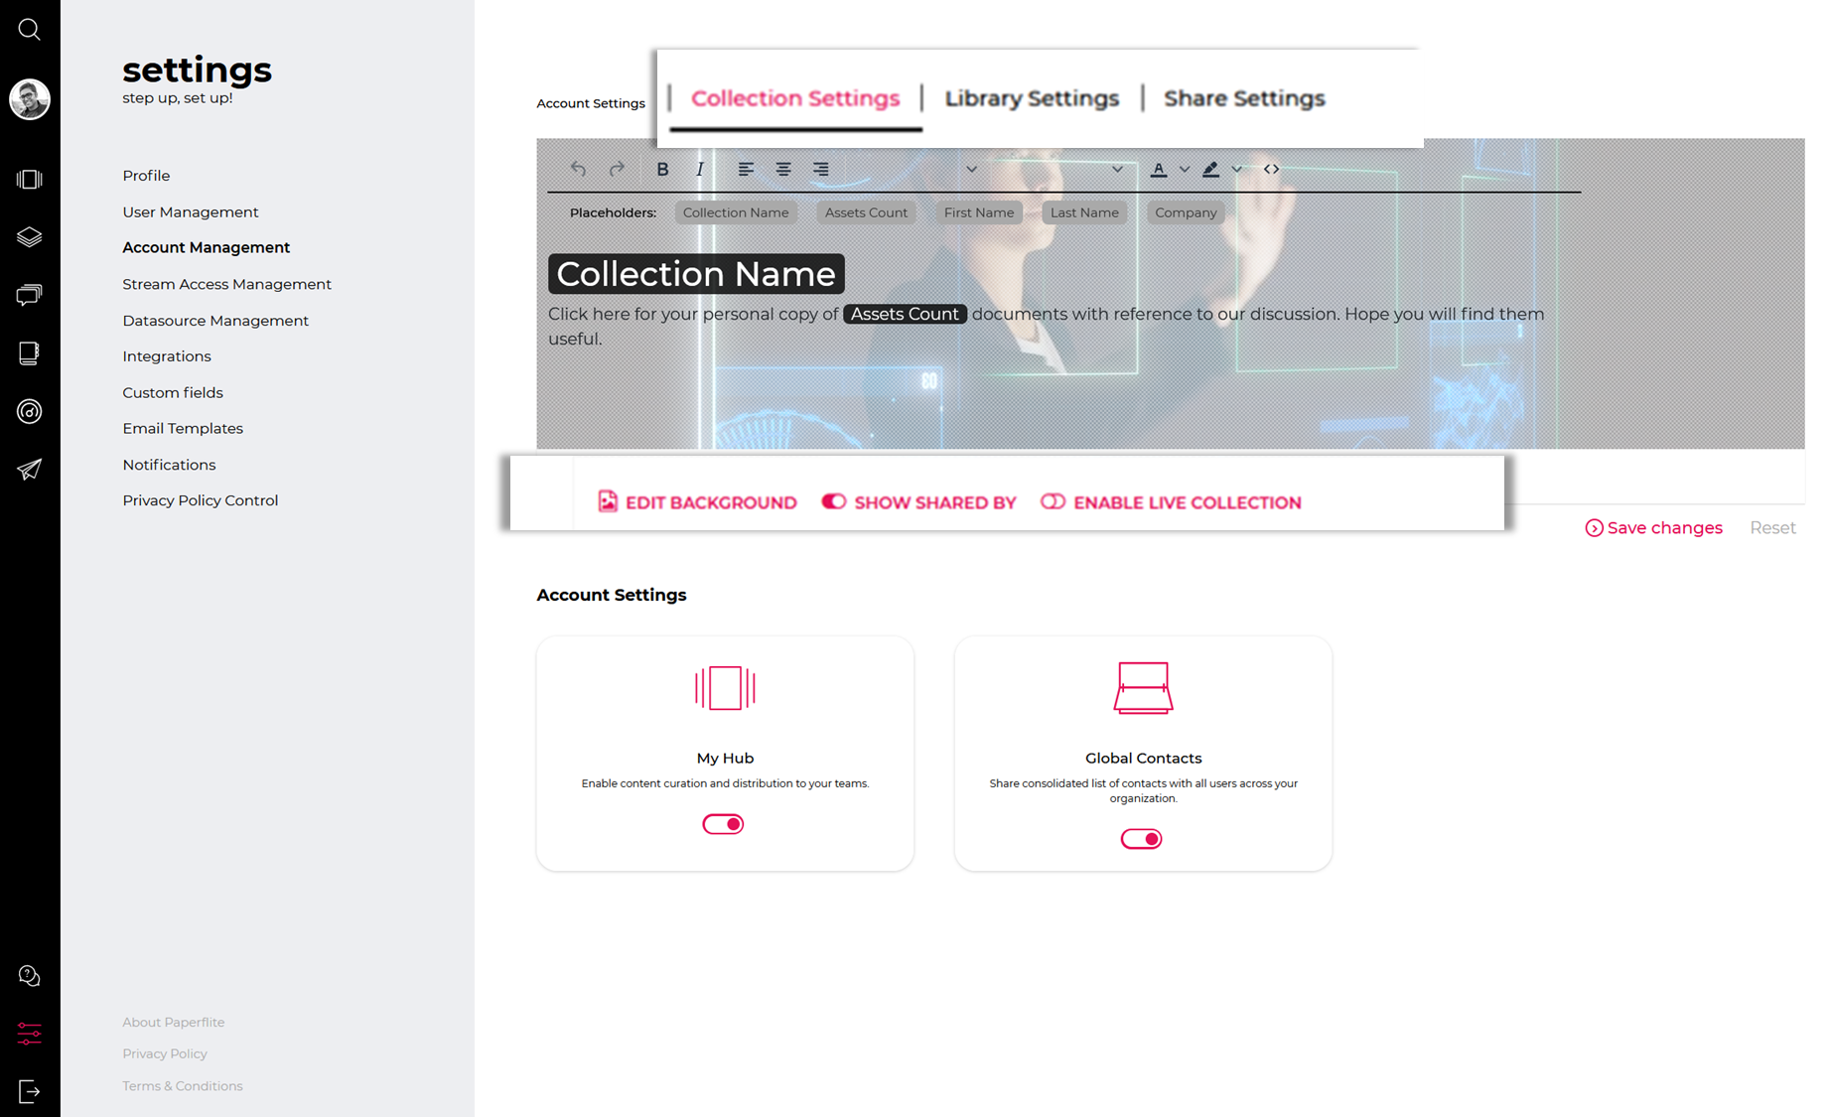Open Datasource Management

[215, 320]
